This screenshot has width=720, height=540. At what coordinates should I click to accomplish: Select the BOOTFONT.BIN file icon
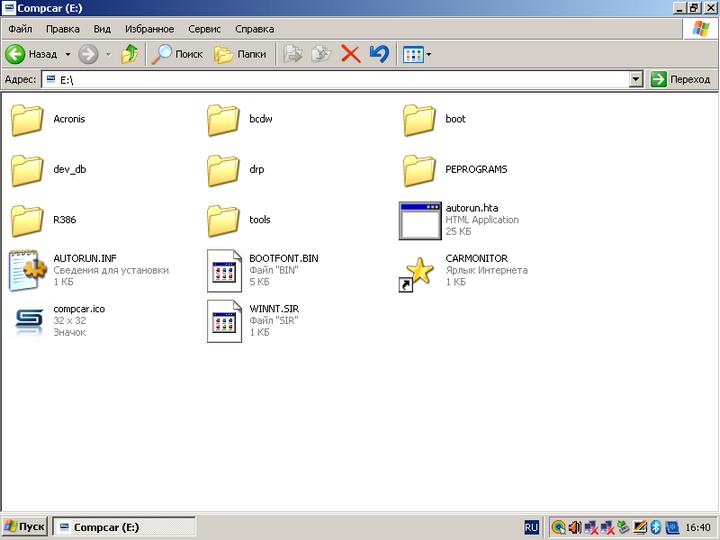224,270
